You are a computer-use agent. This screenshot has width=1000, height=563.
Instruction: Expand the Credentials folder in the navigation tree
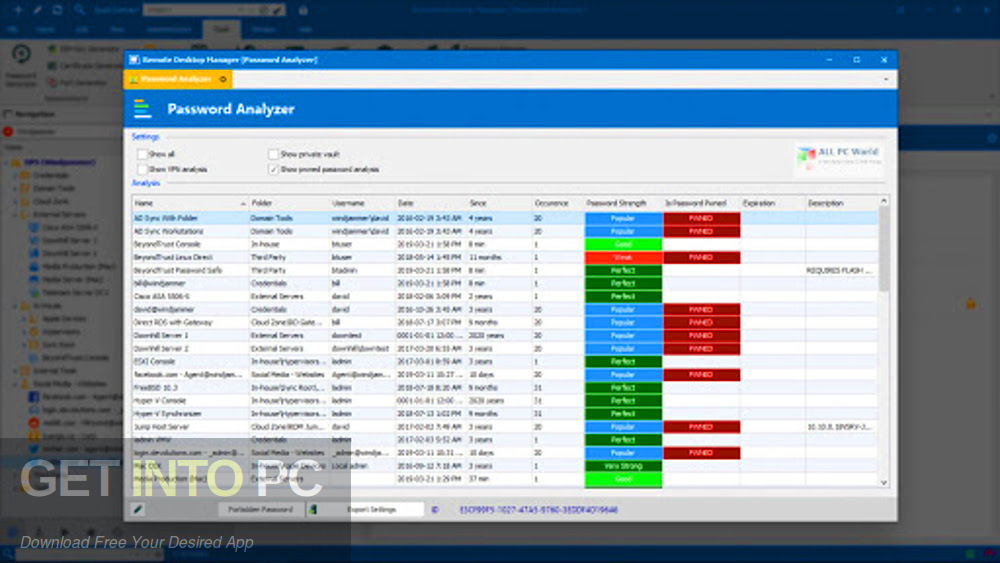[x=15, y=175]
